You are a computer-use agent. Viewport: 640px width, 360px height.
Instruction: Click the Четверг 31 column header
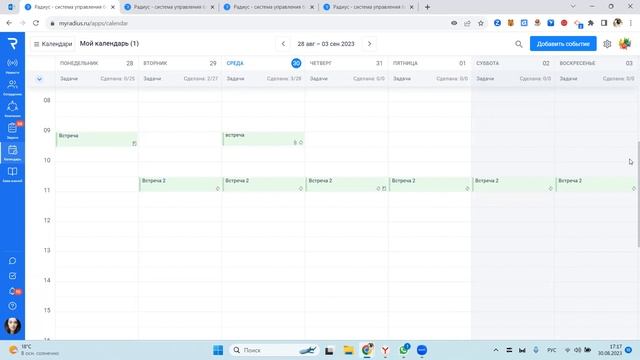click(347, 63)
